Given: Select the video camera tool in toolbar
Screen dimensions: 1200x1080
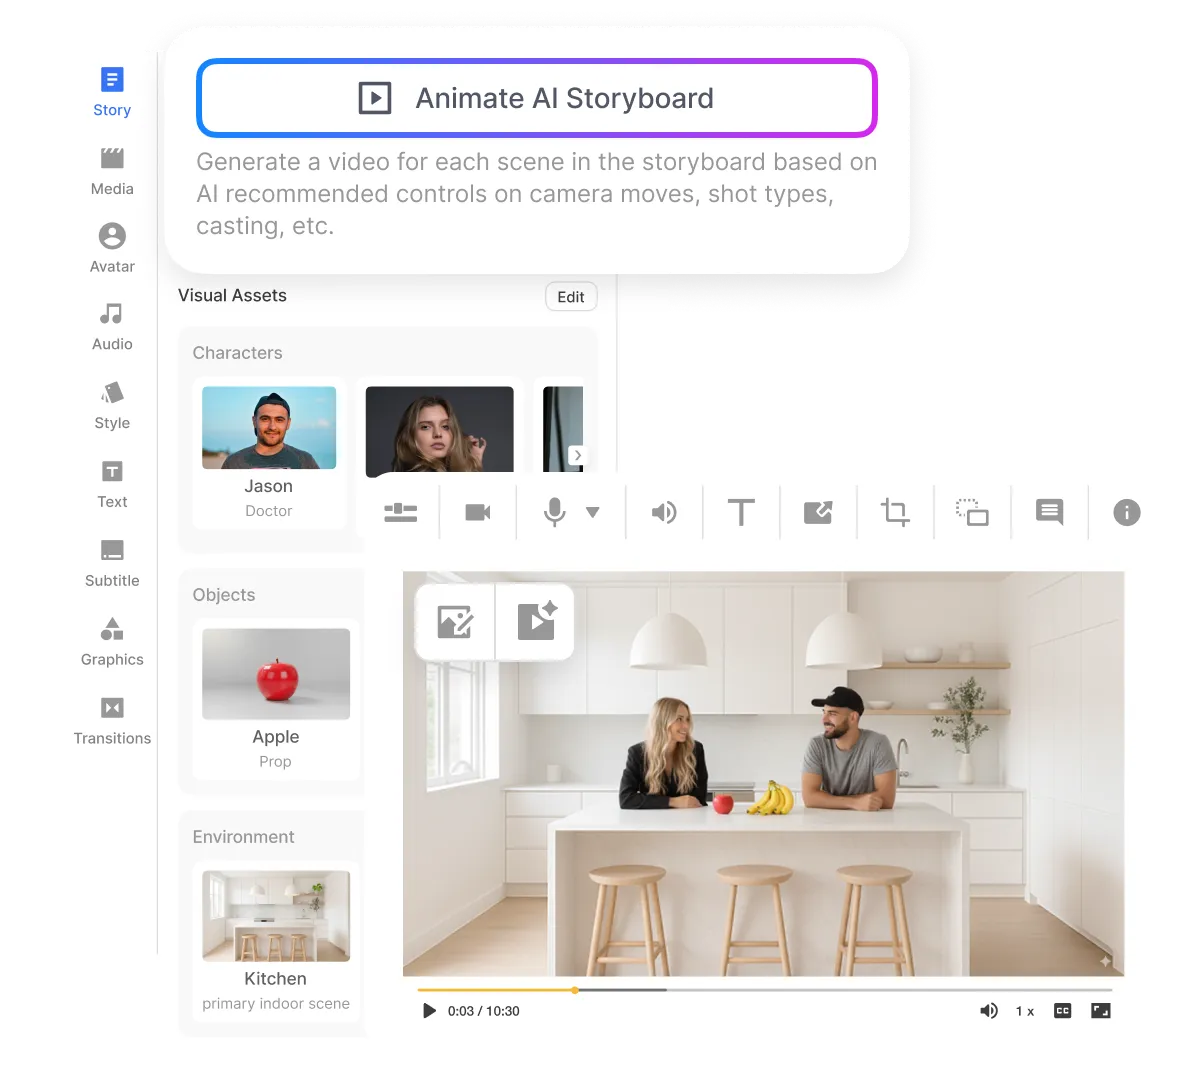Looking at the screenshot, I should pyautogui.click(x=477, y=511).
